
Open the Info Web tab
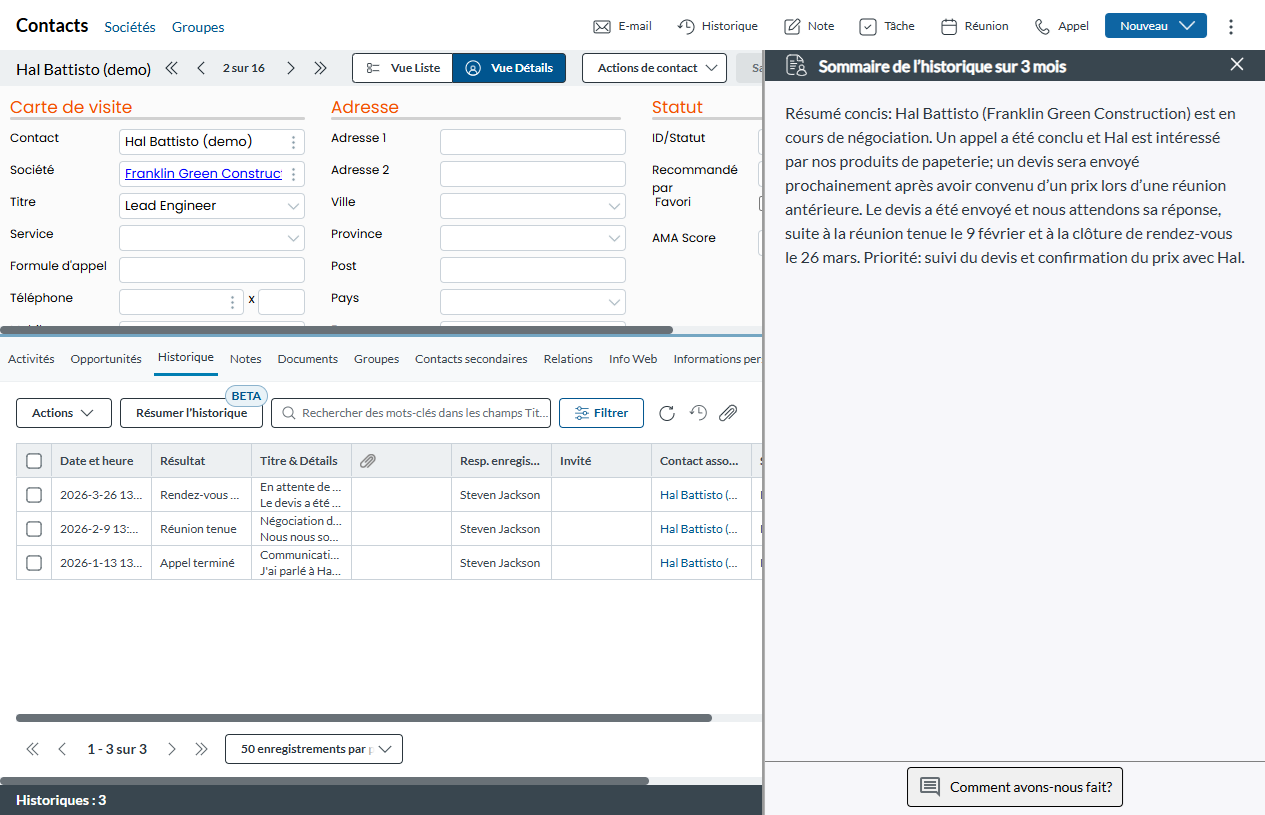tap(633, 359)
